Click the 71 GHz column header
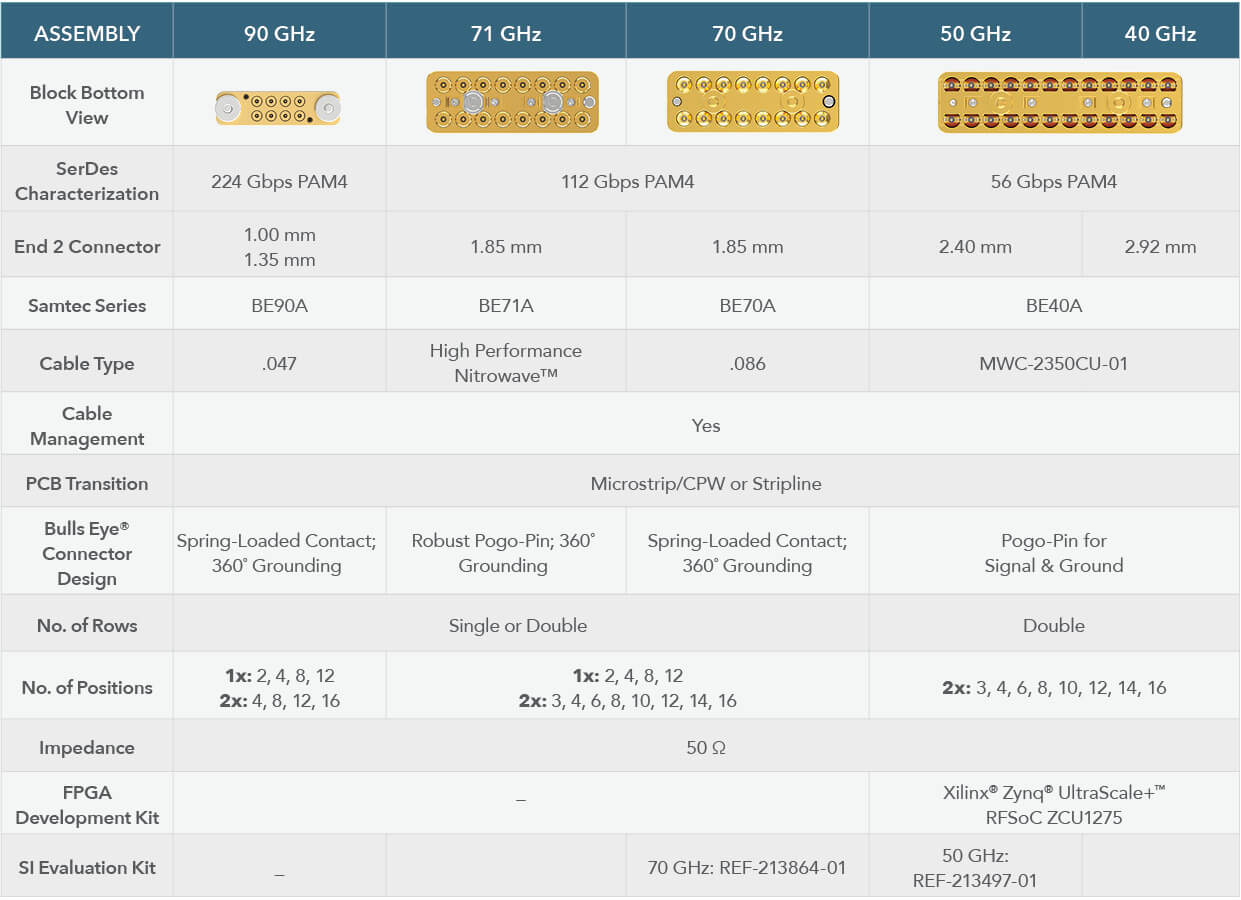 click(506, 34)
